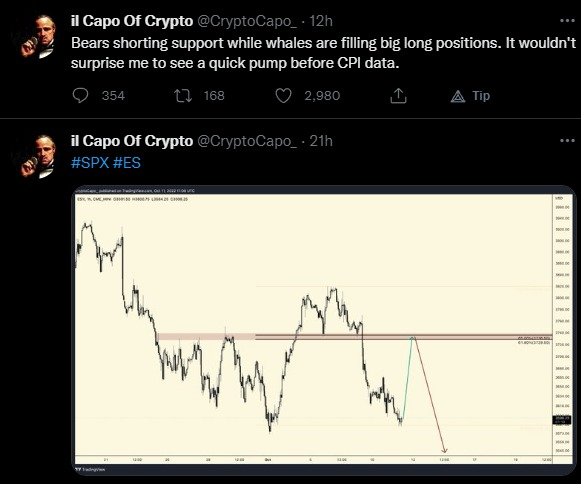Viewport: 581px width, 484px height.
Task: View the 2,980 likes count
Action: 322,96
